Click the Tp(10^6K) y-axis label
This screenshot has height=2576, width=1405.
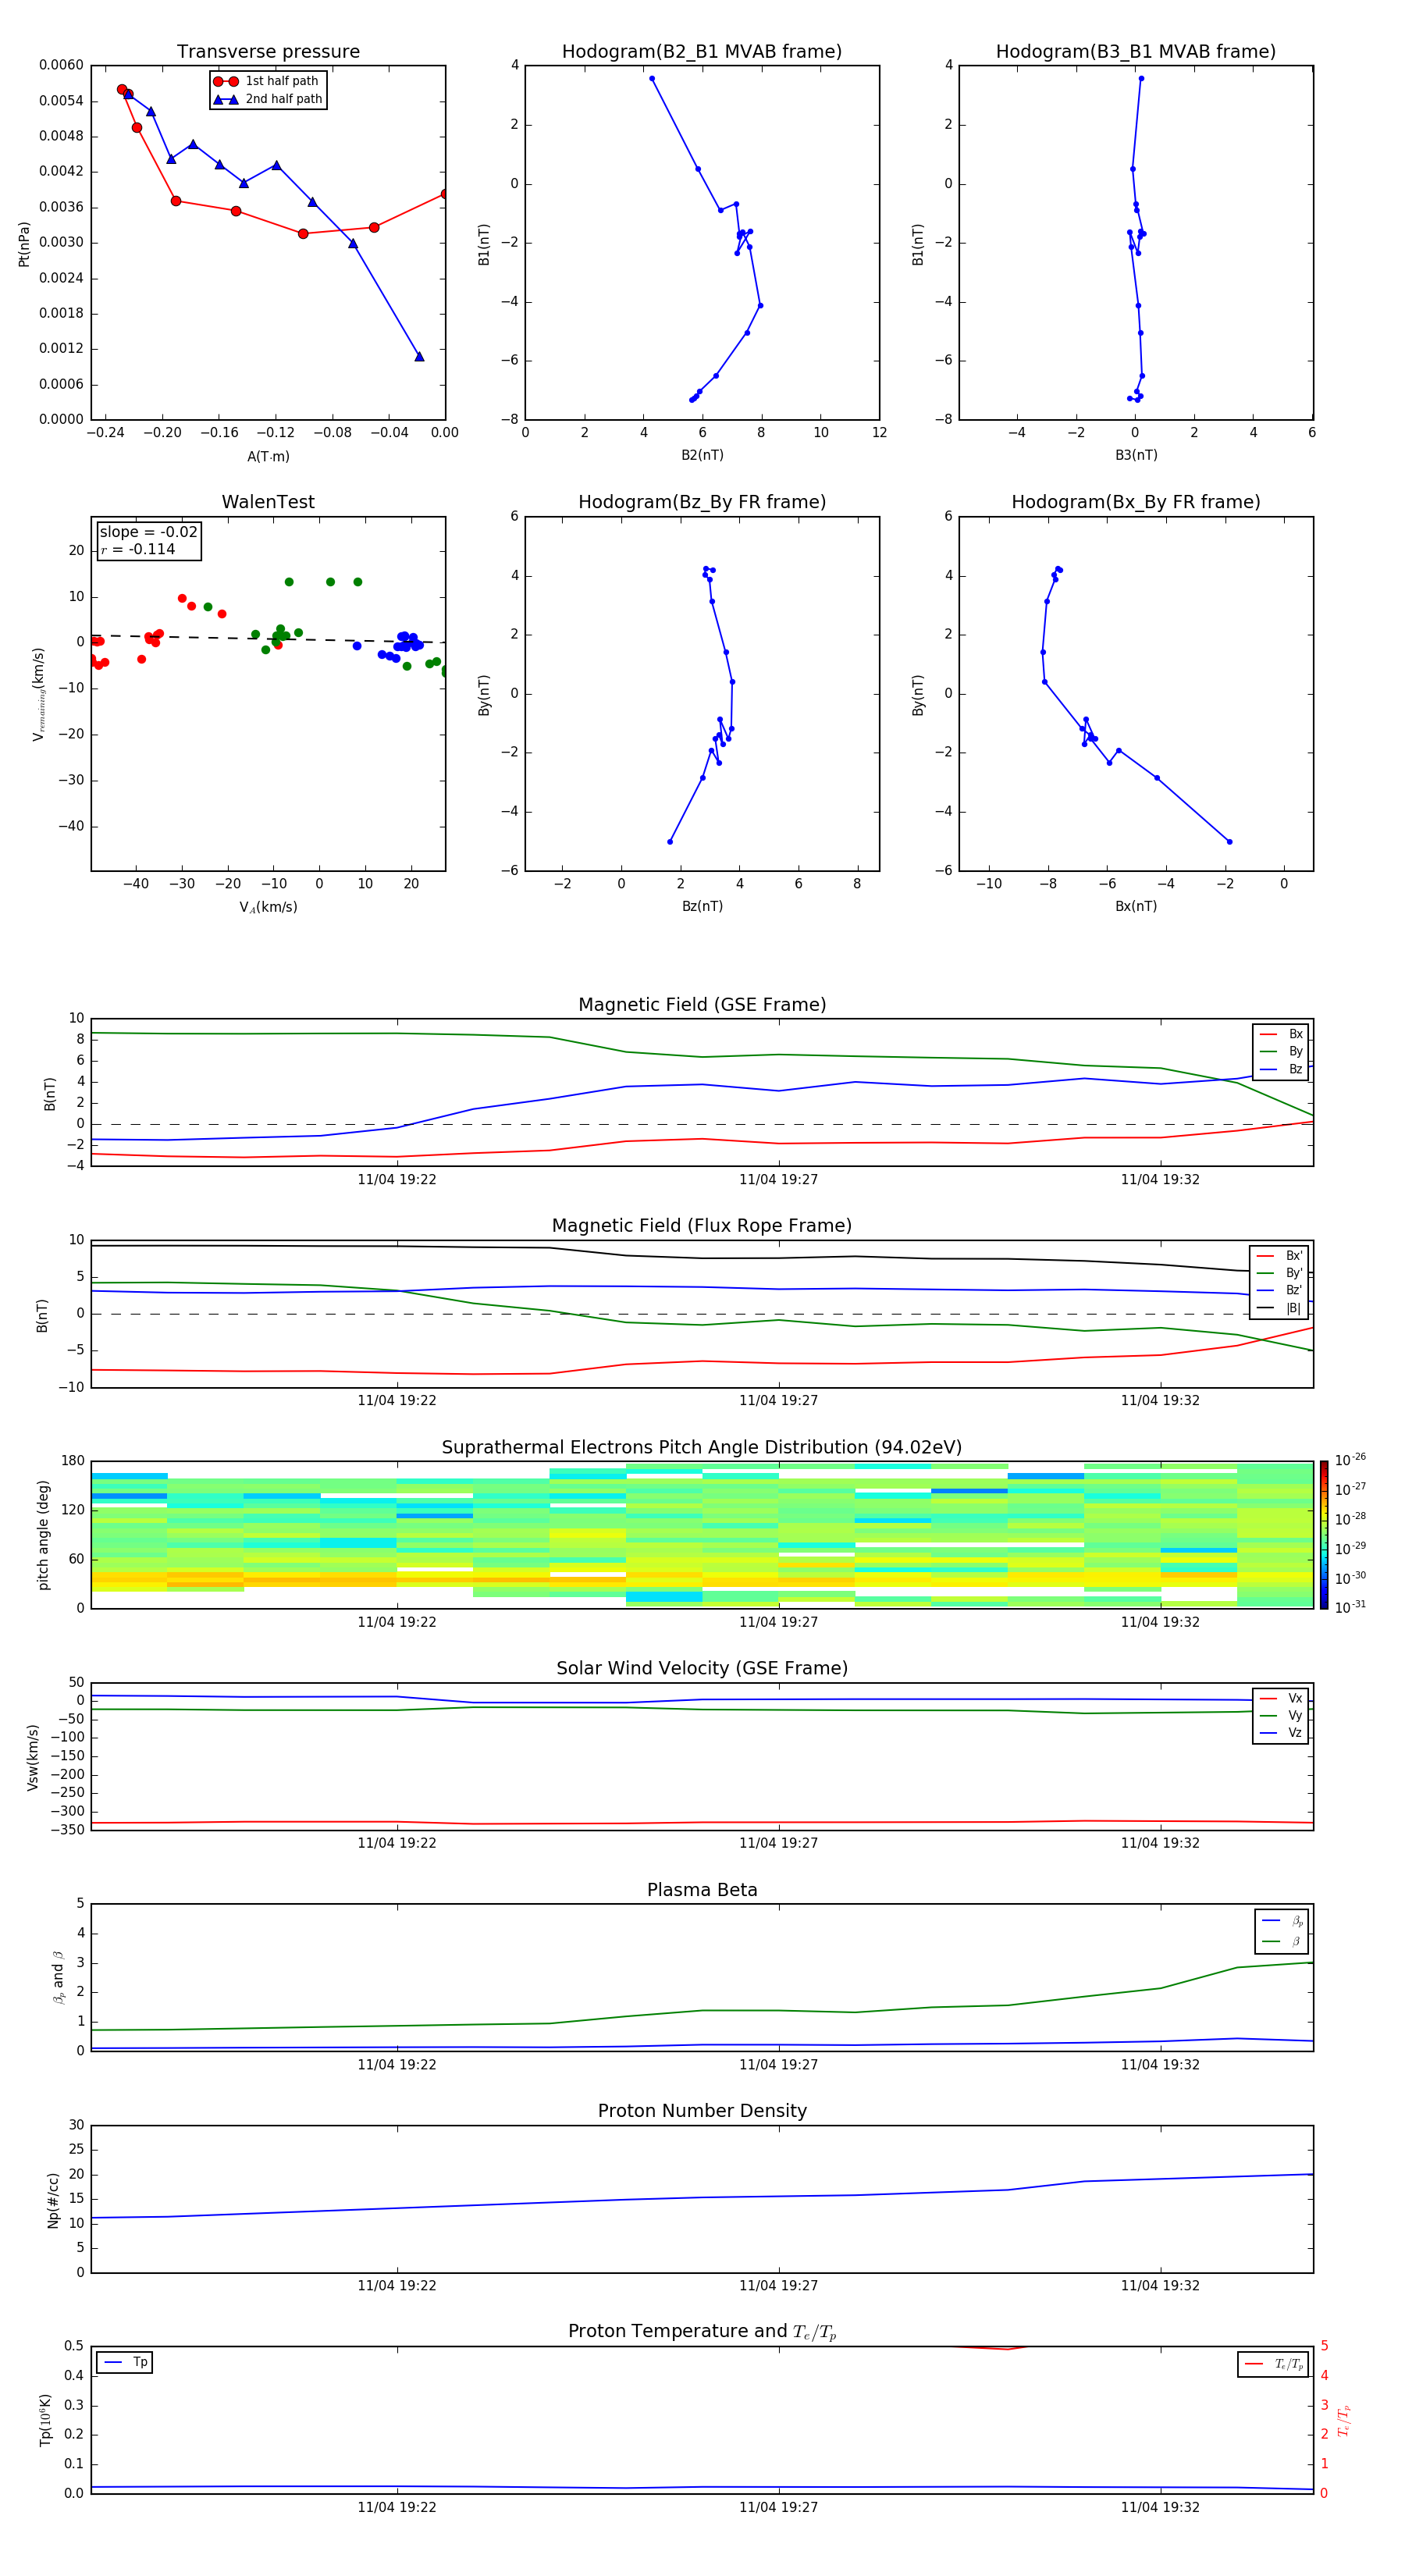click(x=45, y=2420)
